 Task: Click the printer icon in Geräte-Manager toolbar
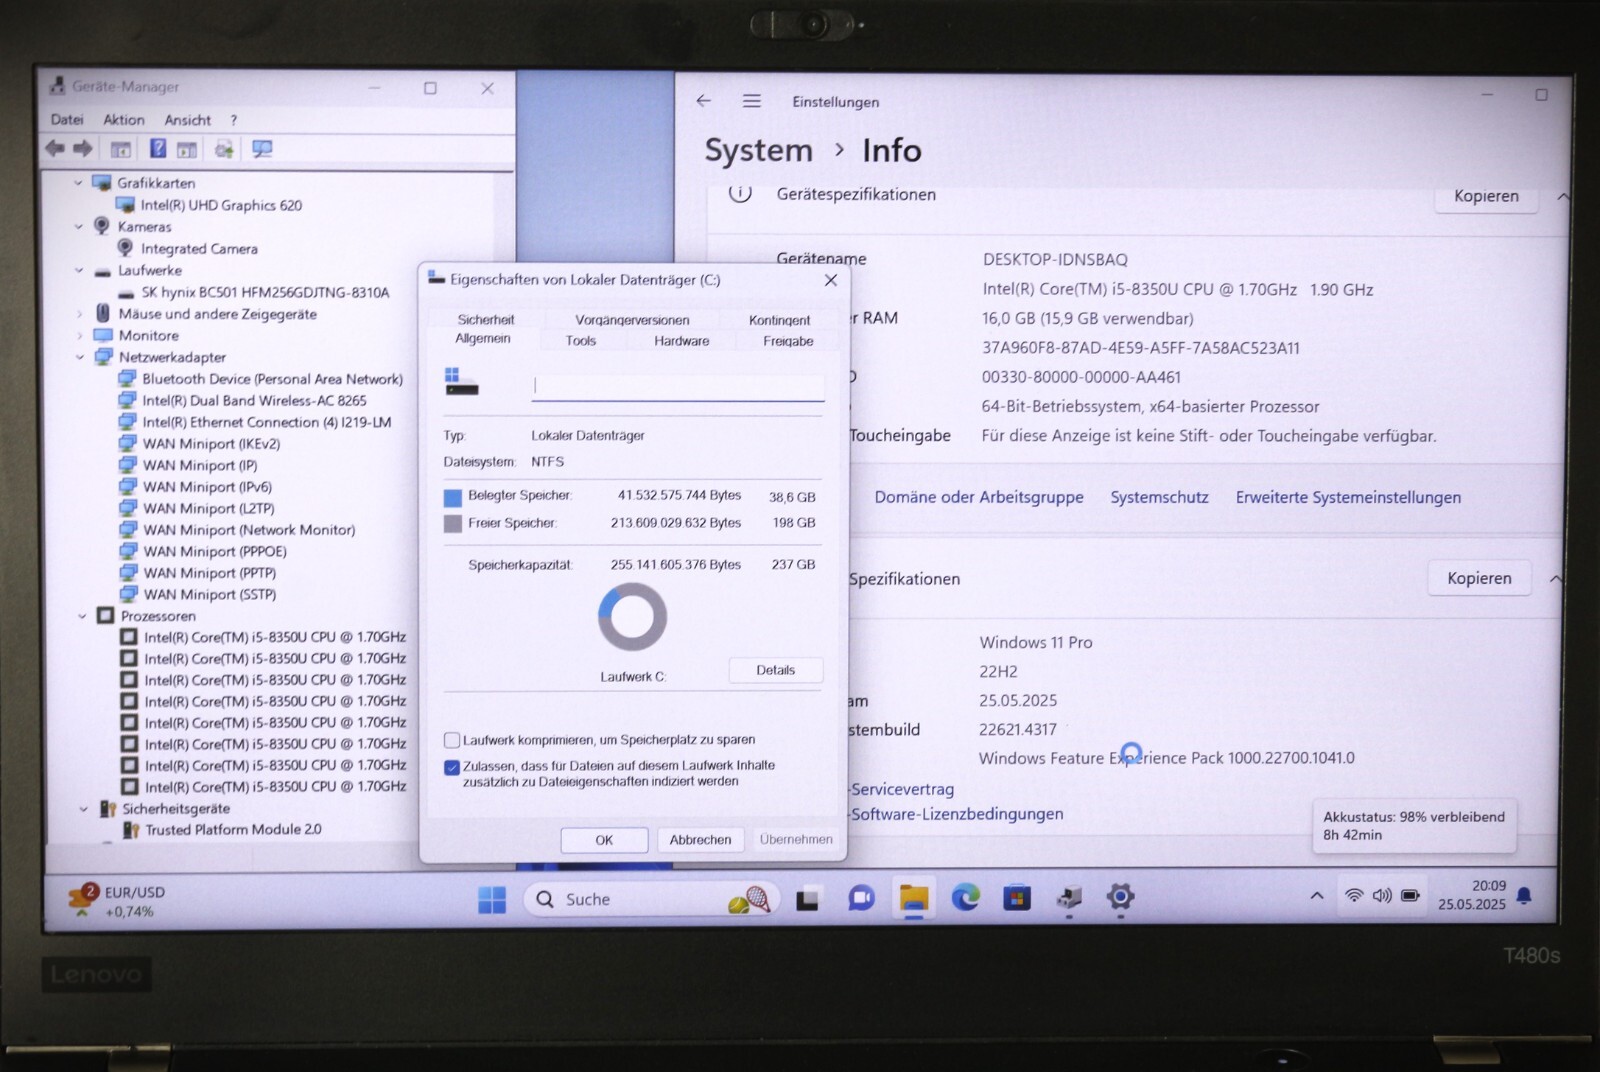coord(224,149)
